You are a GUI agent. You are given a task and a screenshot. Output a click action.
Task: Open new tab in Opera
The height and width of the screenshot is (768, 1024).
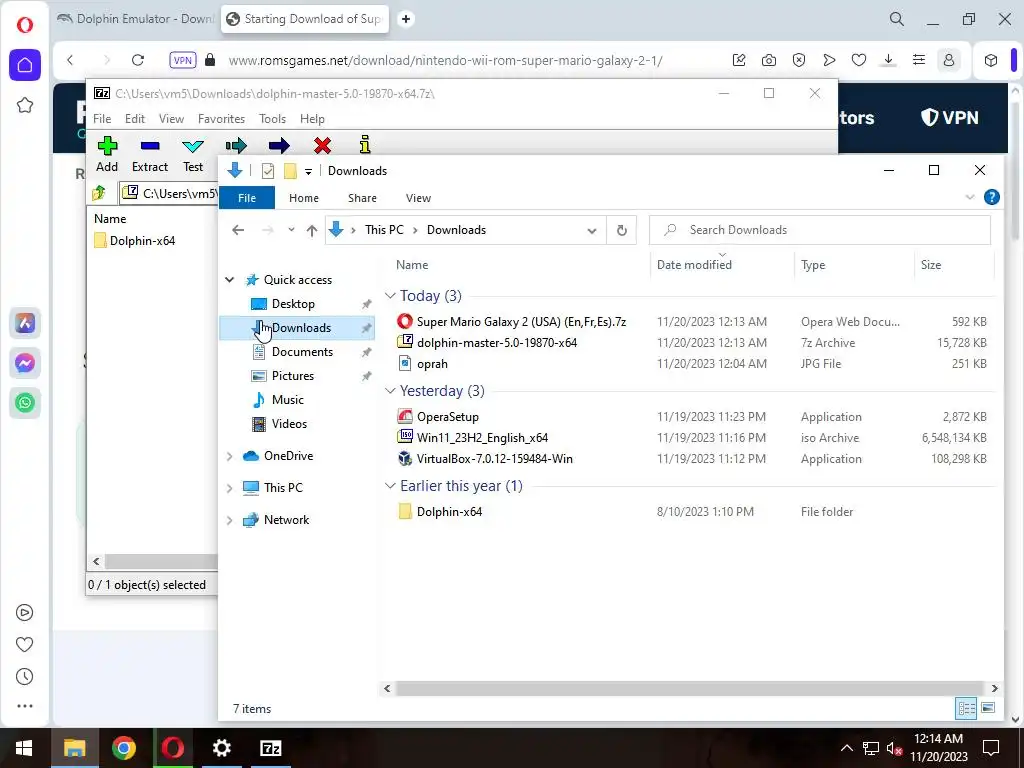click(406, 19)
